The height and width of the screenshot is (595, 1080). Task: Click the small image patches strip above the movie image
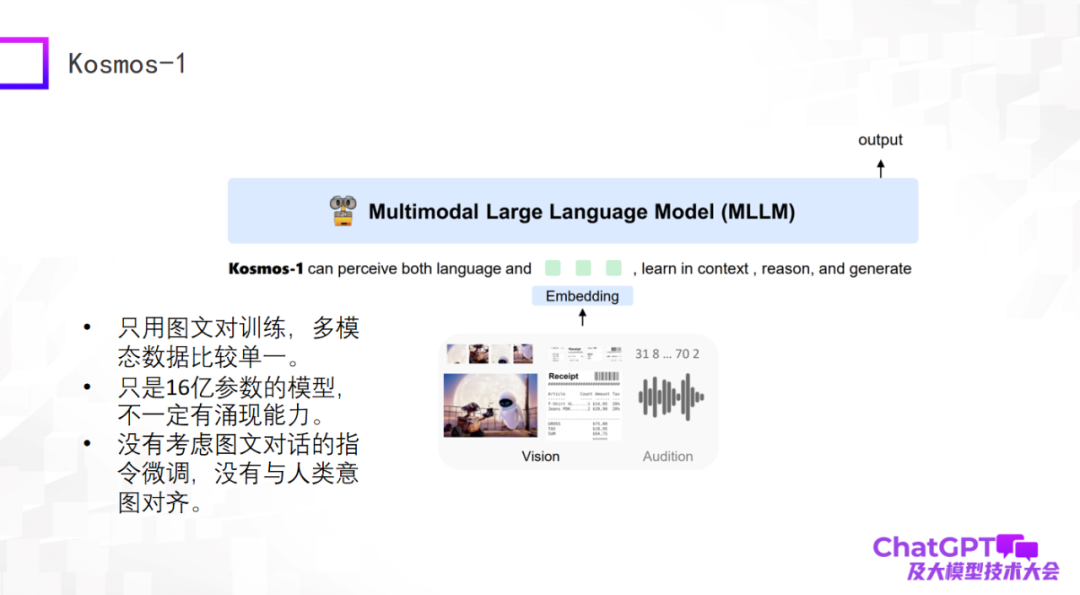coord(490,354)
